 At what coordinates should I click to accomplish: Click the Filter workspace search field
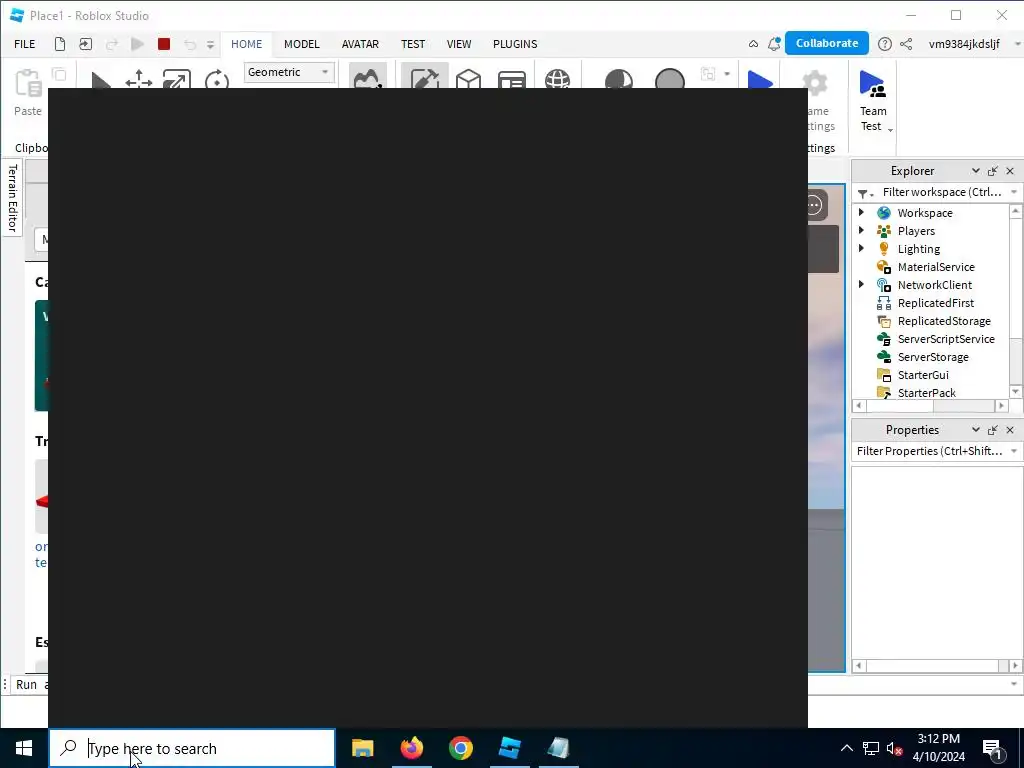tap(942, 192)
